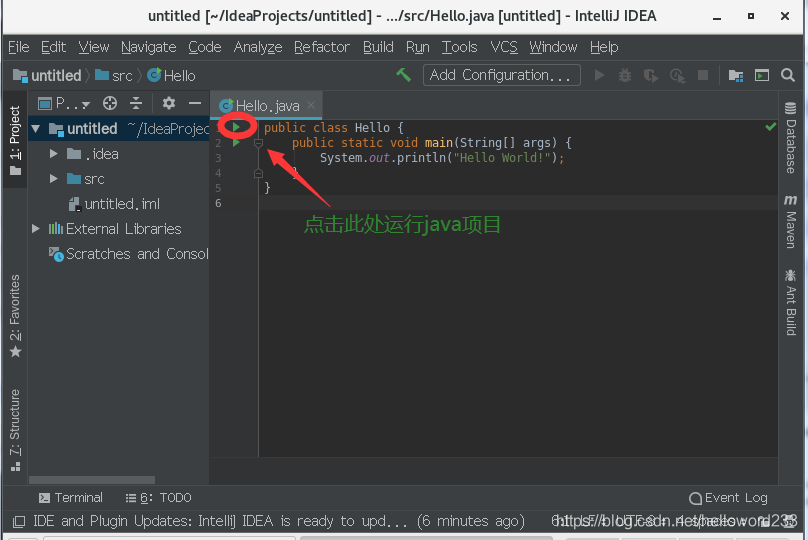This screenshot has width=808, height=540.
Task: Click IDE and Plugin Updates status message
Action: (279, 521)
